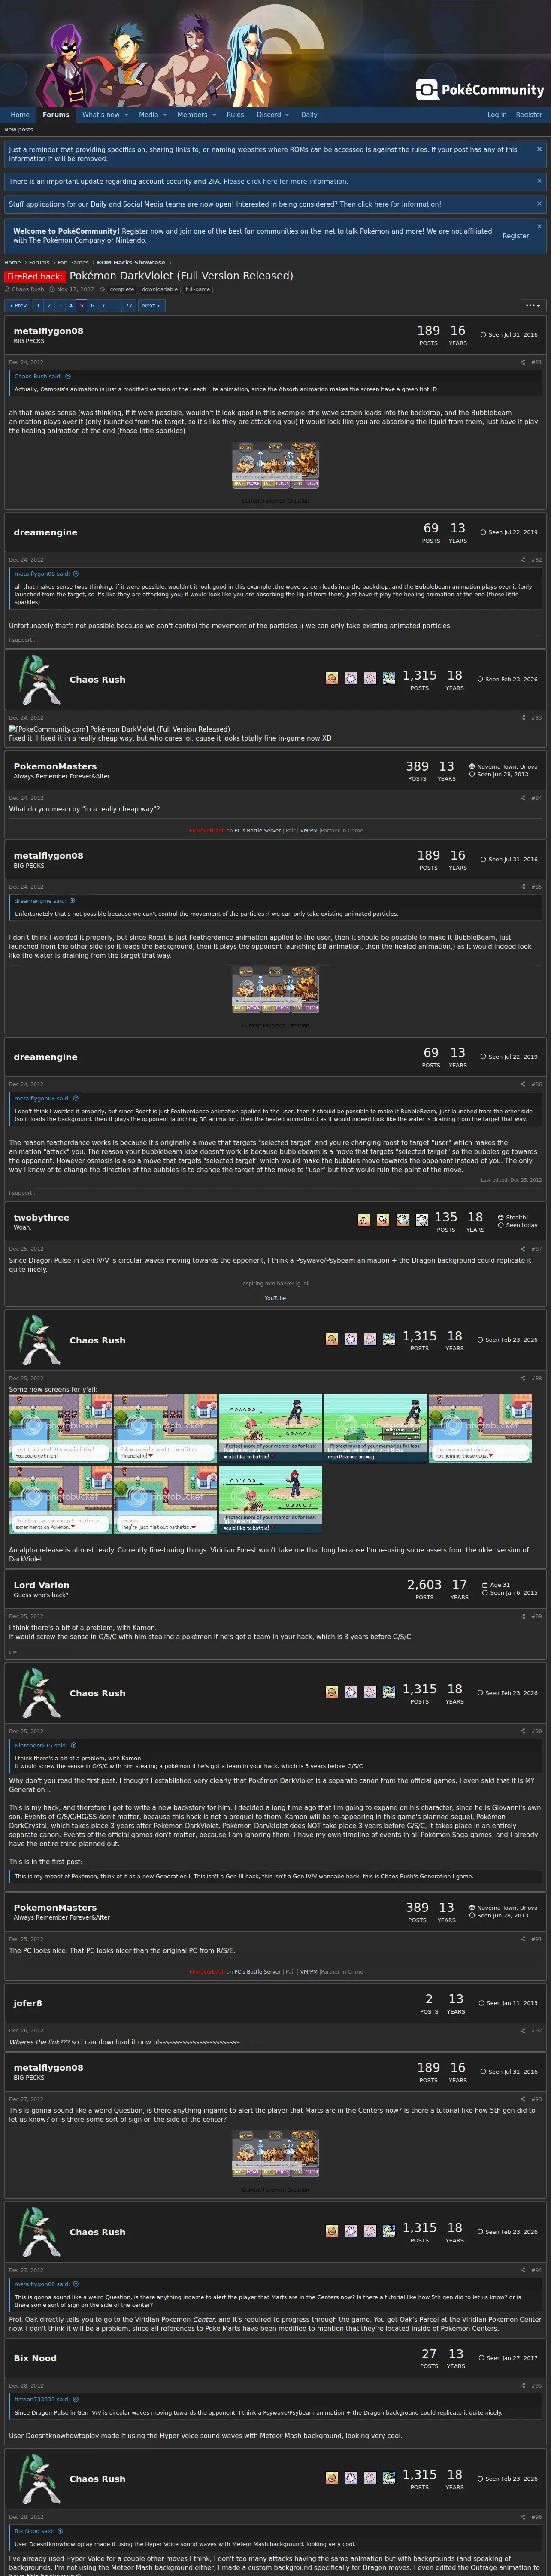
Task: Click the share icon on post #90
Action: click(522, 1731)
